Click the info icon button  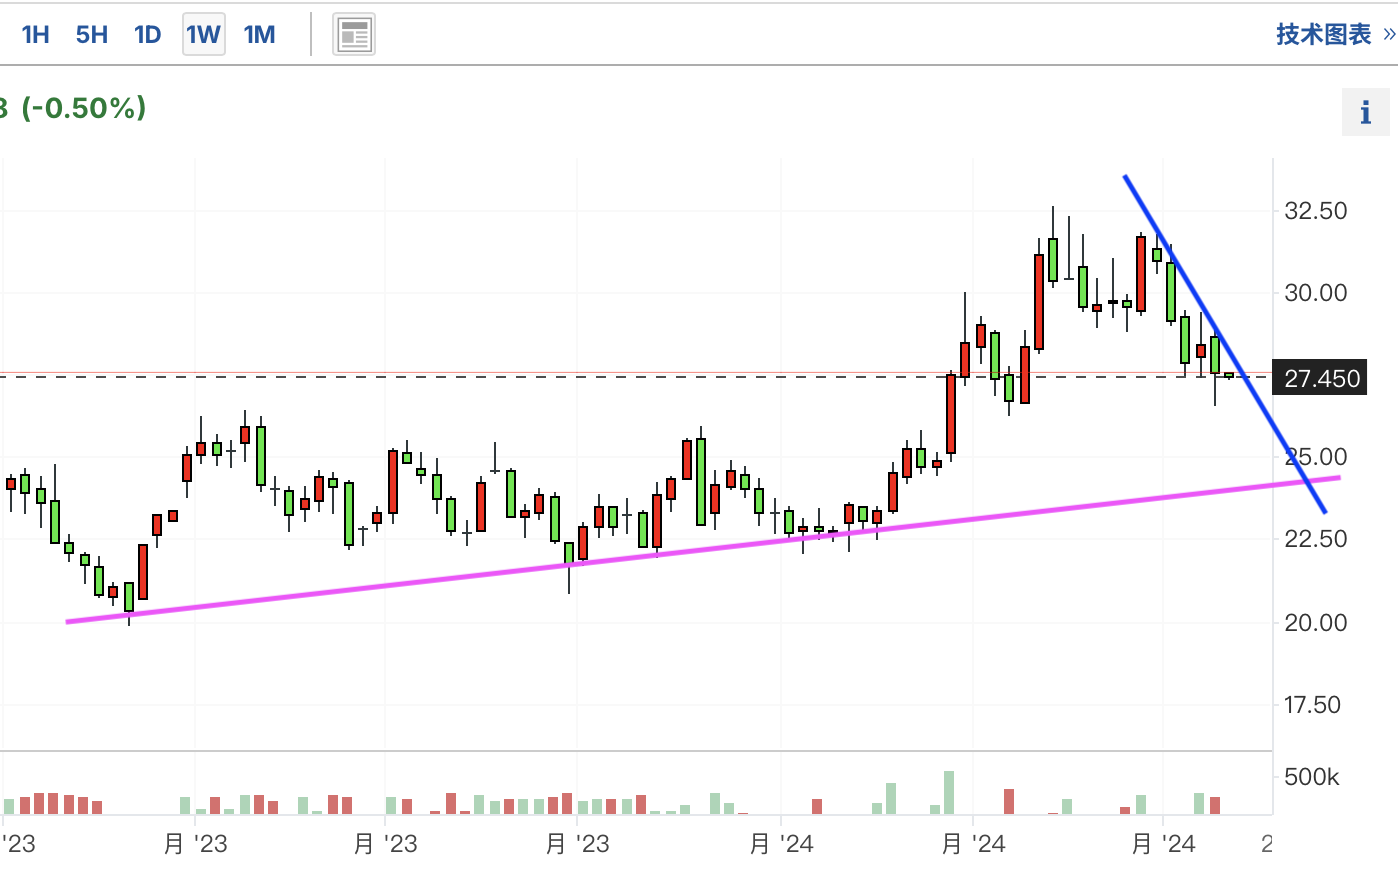[x=1365, y=112]
